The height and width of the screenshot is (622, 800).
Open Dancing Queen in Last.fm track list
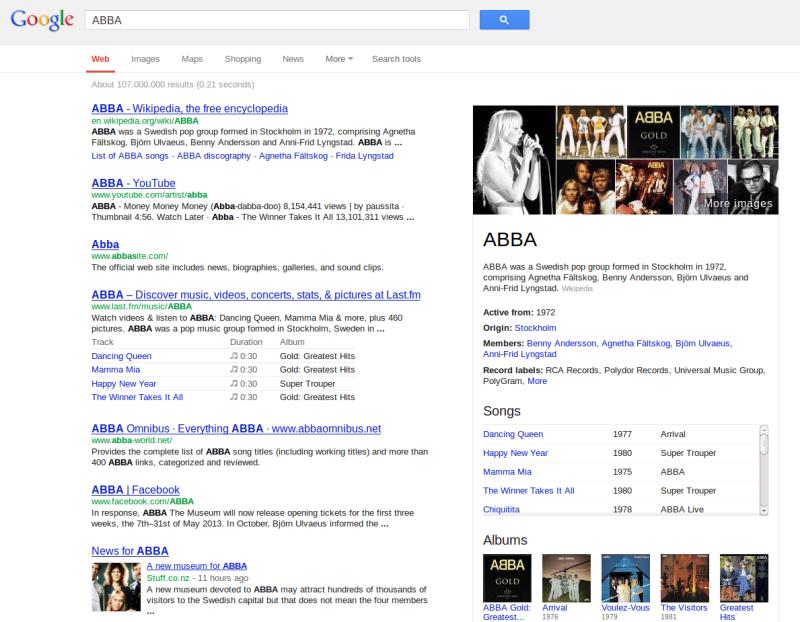[x=121, y=356]
